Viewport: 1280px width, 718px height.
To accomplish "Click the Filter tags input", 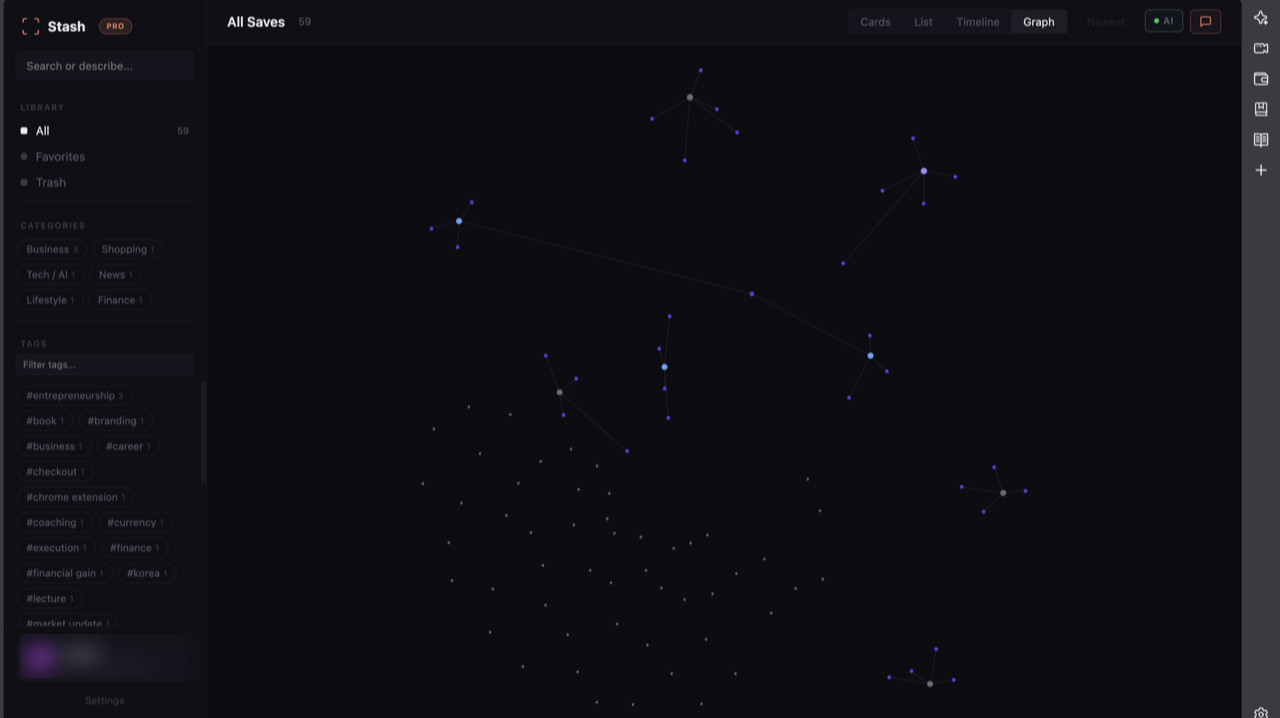I will click(105, 365).
